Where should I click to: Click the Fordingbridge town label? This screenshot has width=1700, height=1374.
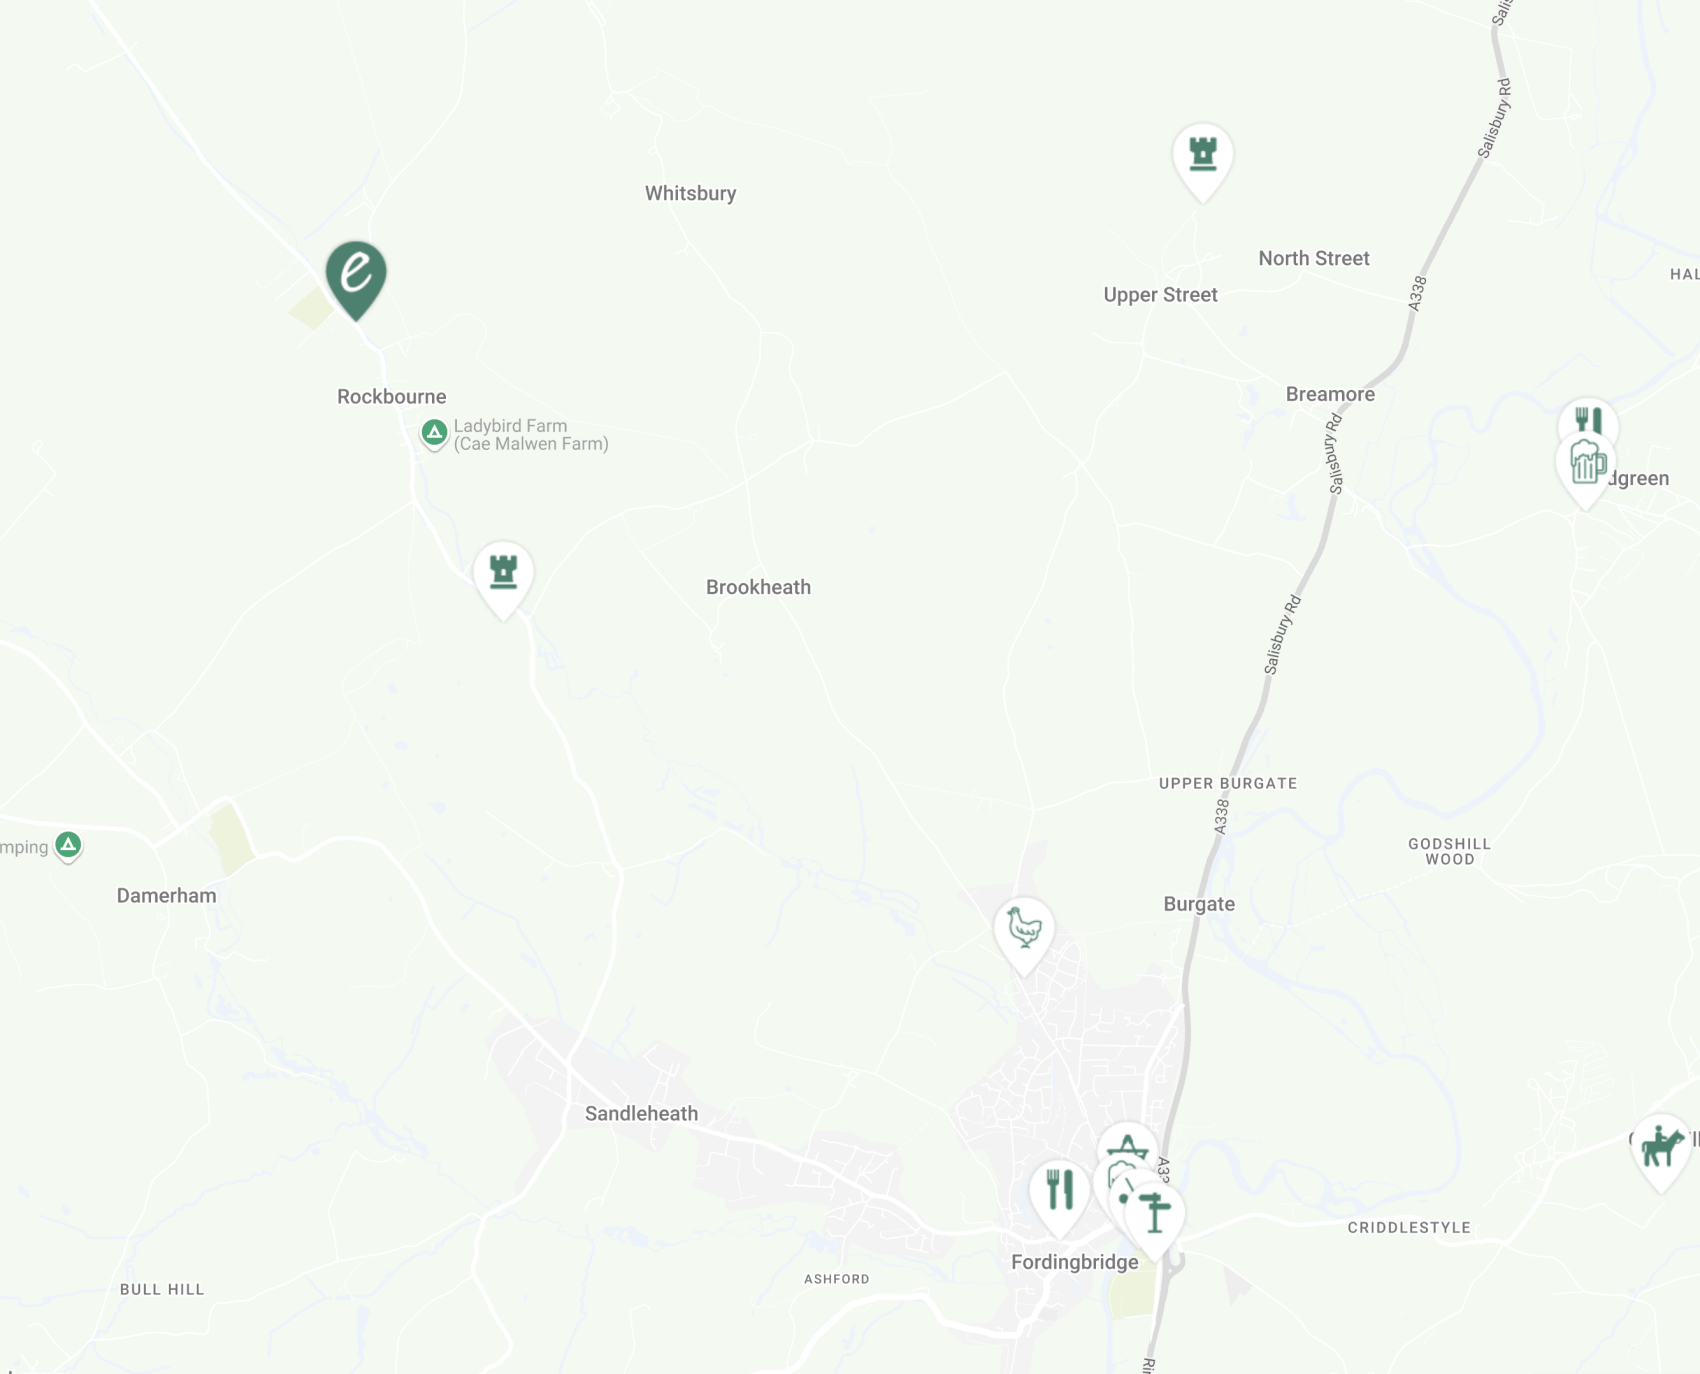(1074, 1262)
